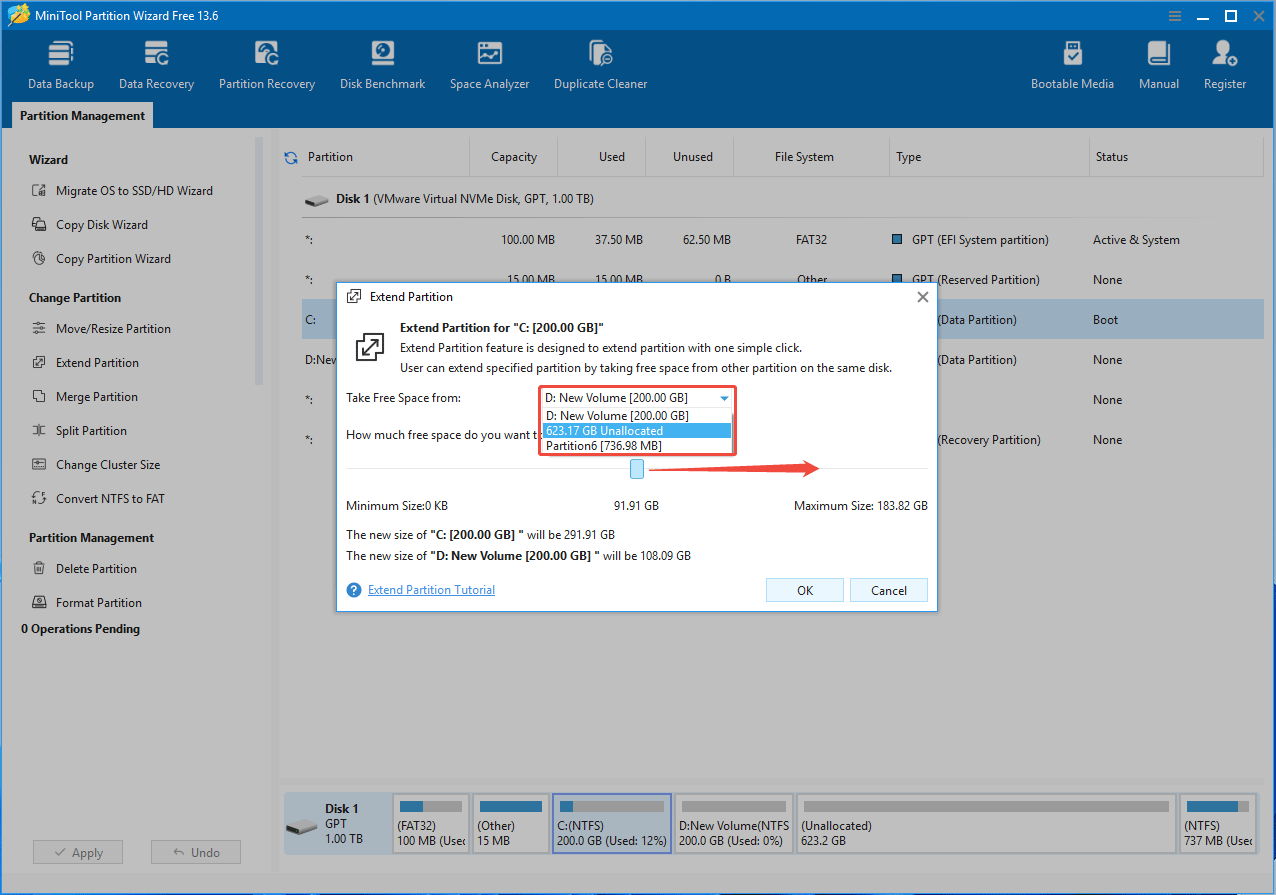Select Change Cluster Size

pyautogui.click(x=96, y=465)
